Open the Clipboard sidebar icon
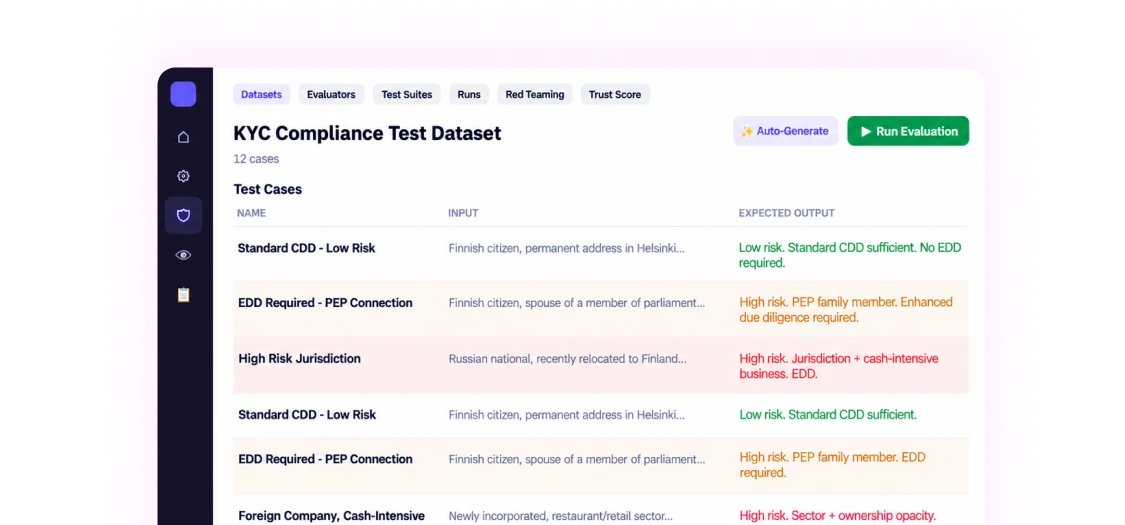This screenshot has width=1125, height=525. pos(183,295)
